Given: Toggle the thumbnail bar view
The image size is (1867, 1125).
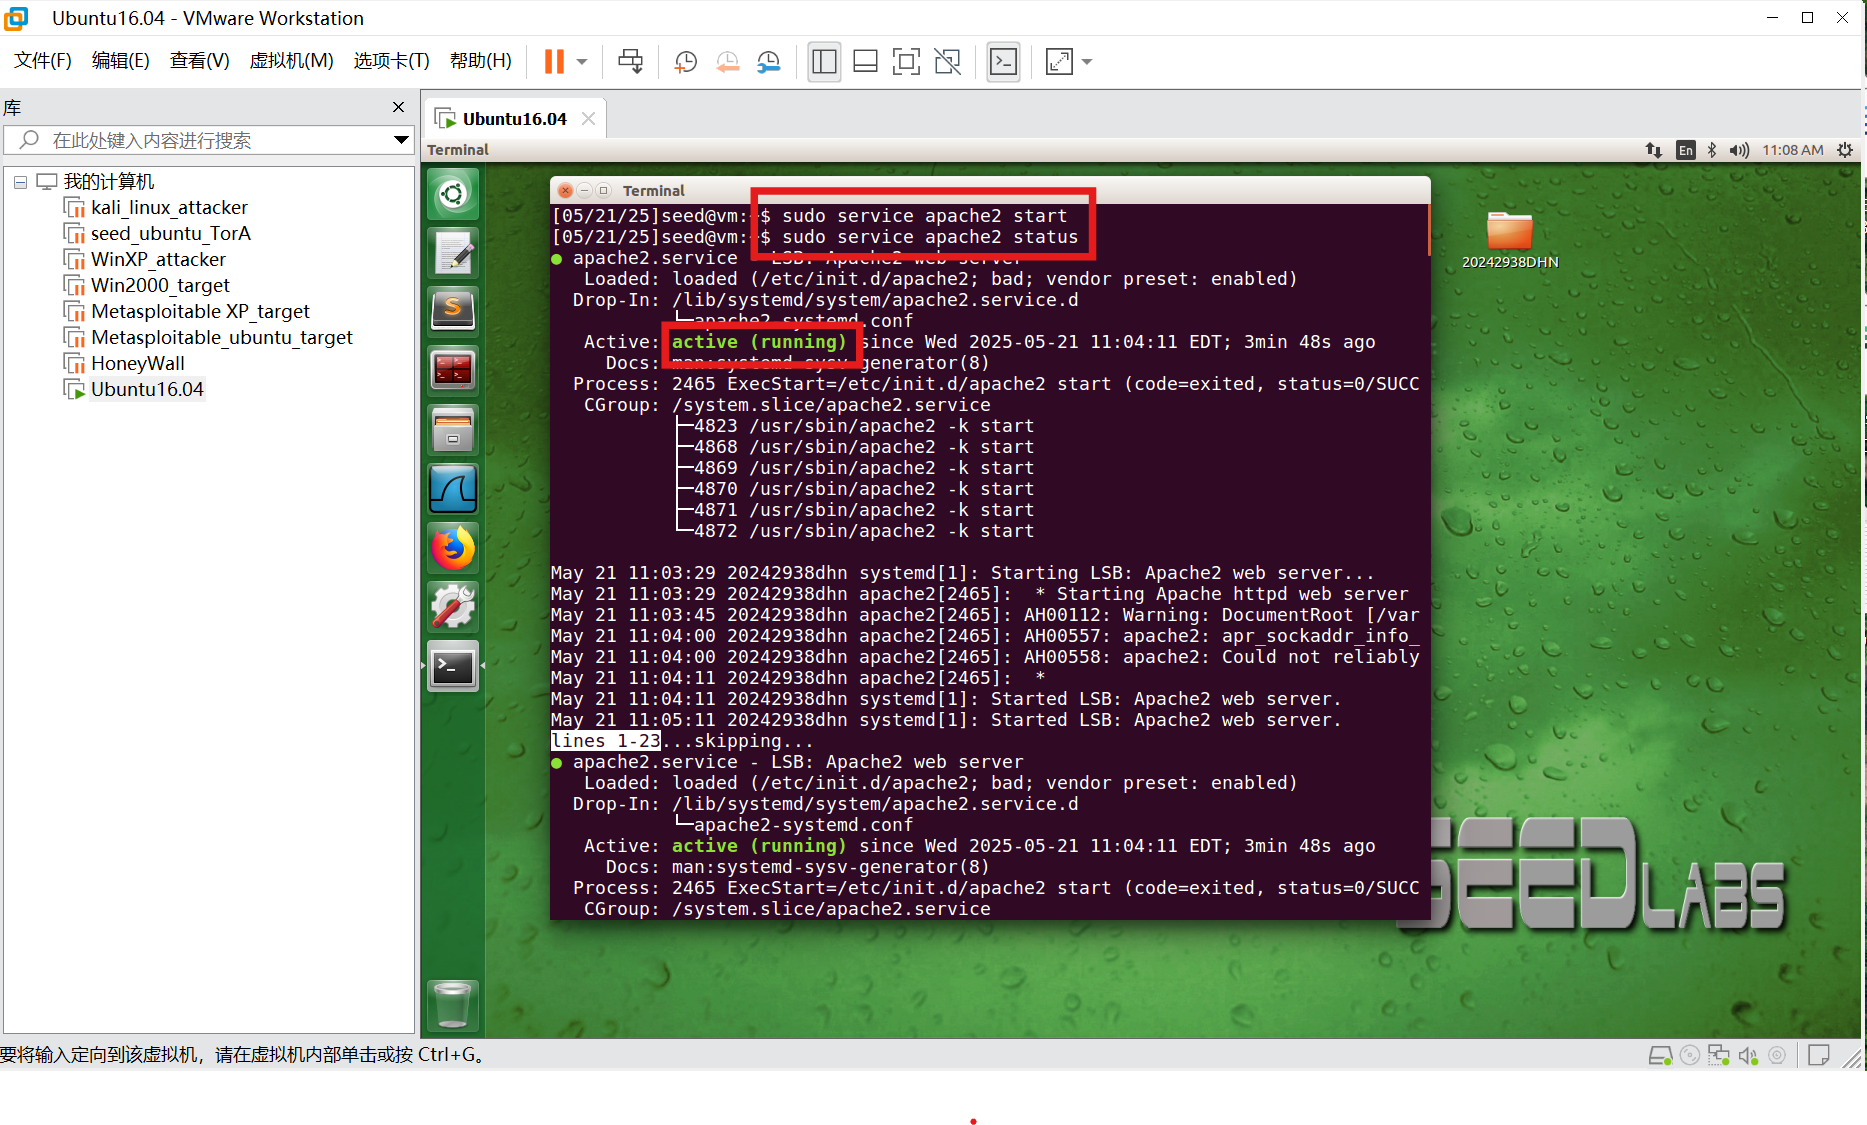Looking at the screenshot, I should [865, 62].
